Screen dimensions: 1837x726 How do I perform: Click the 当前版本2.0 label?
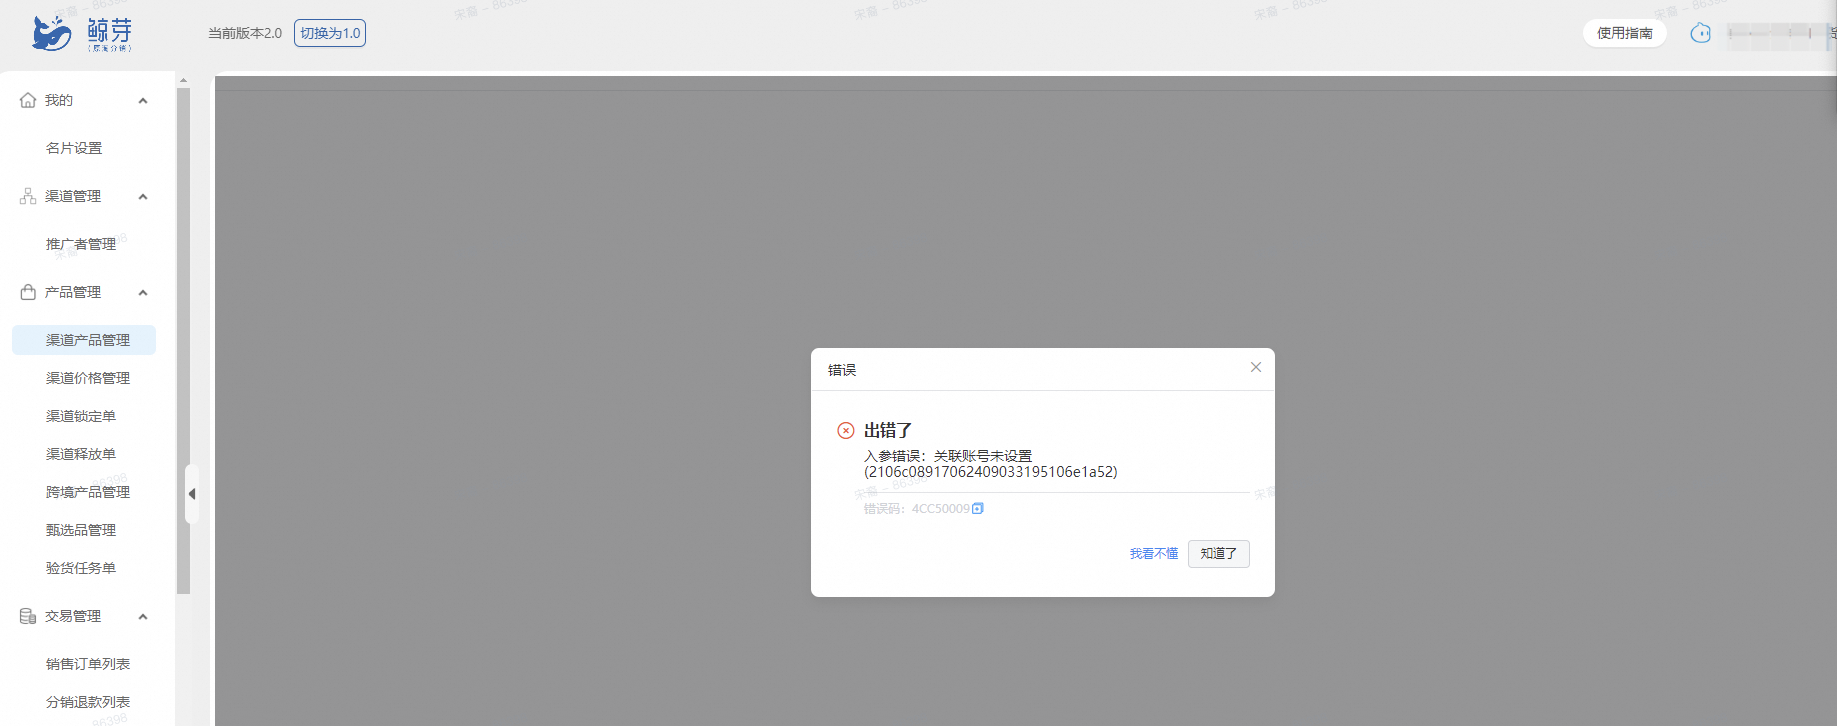(245, 33)
